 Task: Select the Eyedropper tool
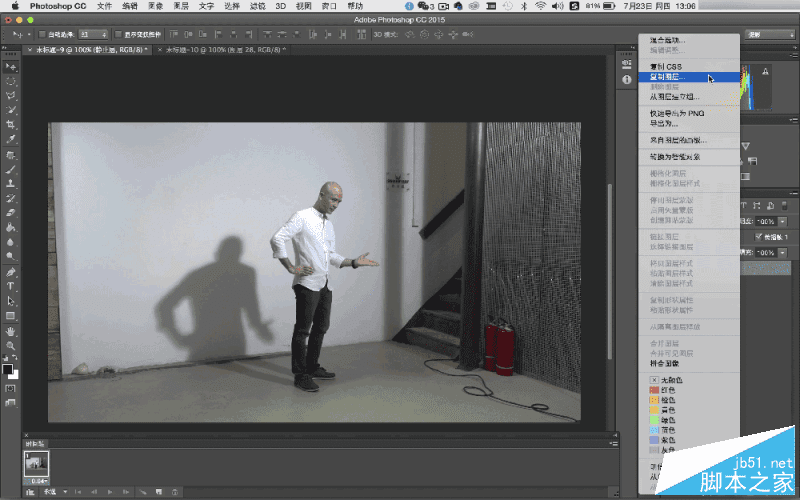point(10,138)
